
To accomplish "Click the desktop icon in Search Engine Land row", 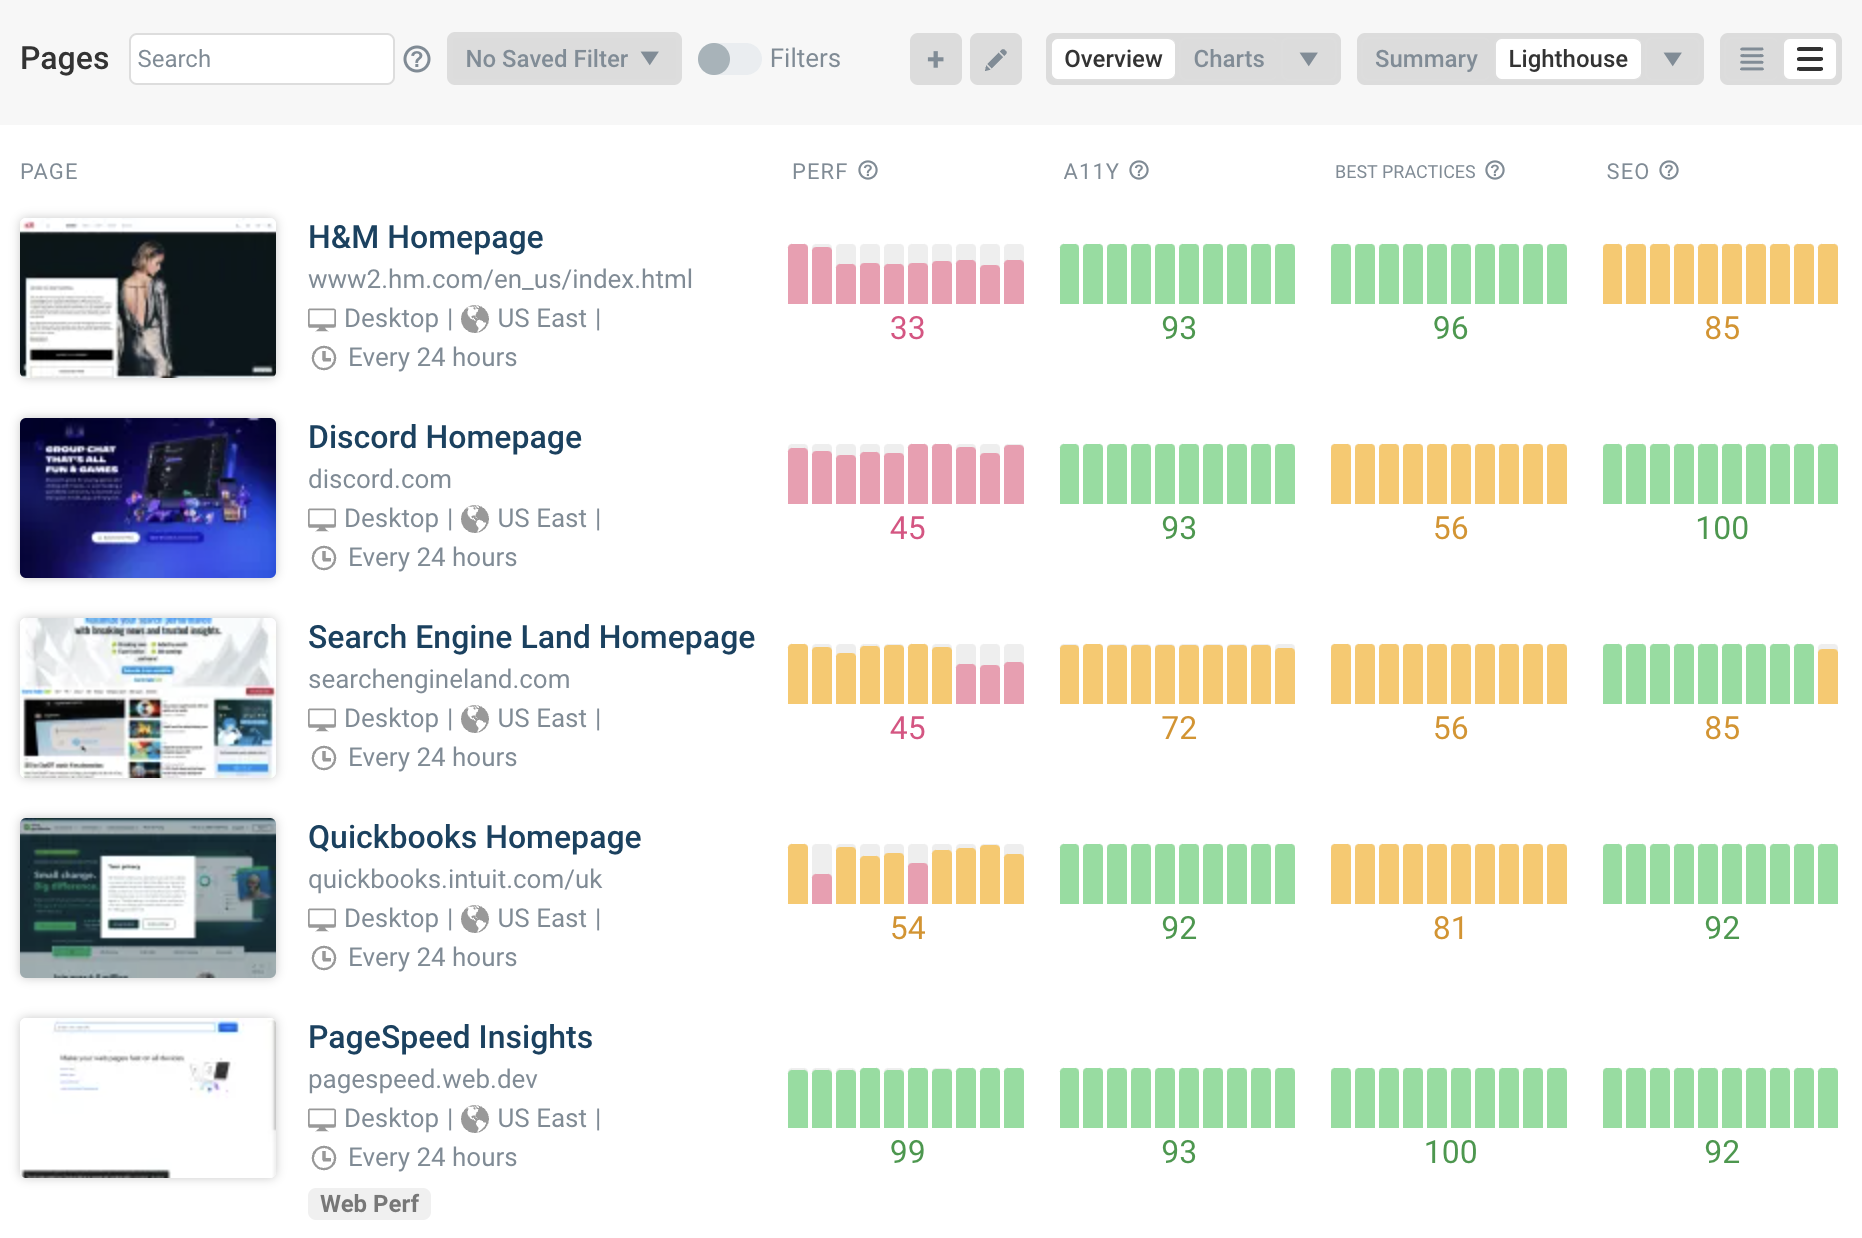I will point(322,719).
